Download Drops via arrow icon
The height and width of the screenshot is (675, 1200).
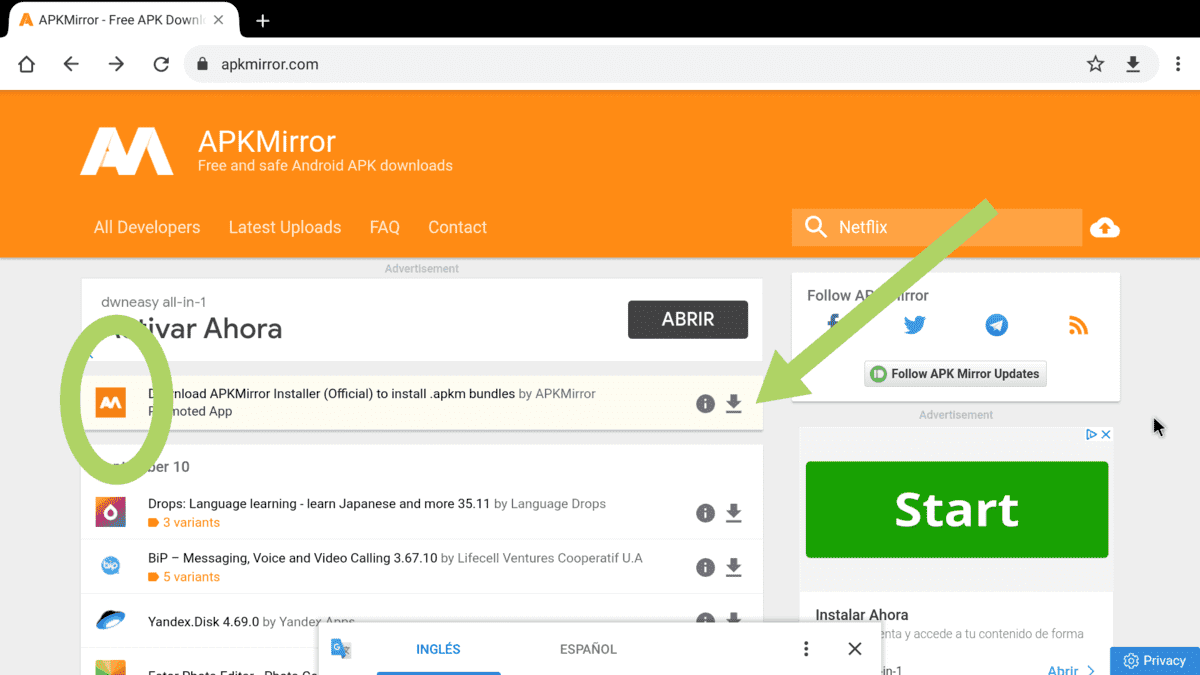[x=734, y=513]
